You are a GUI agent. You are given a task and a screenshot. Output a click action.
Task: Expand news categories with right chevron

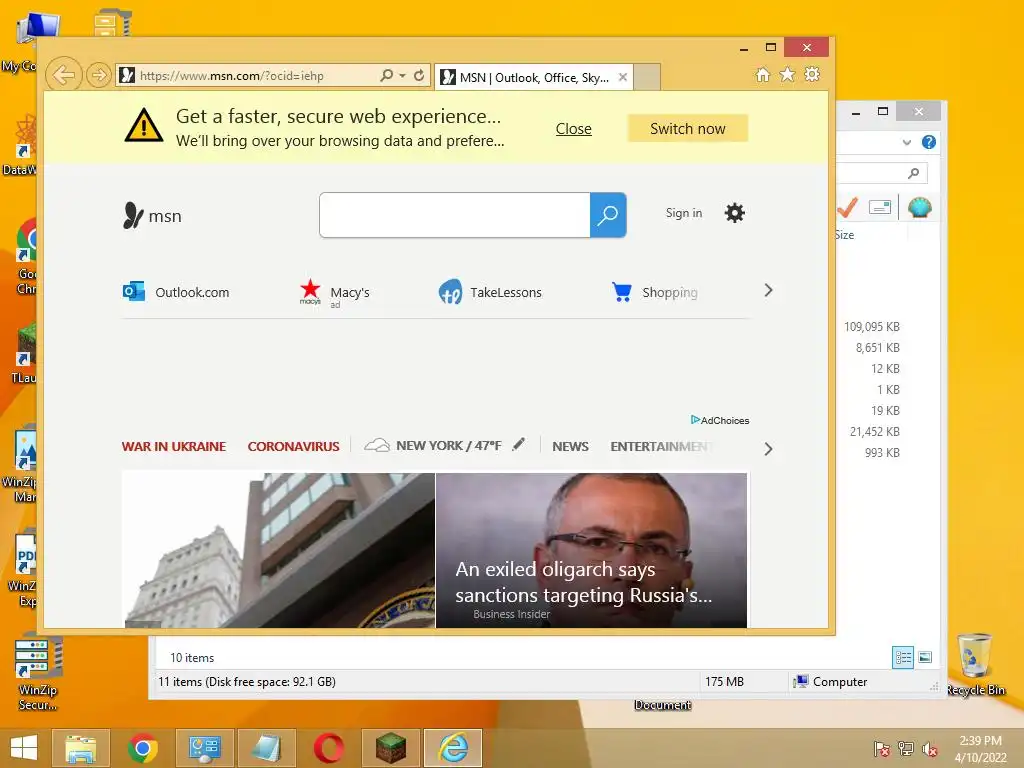(768, 449)
